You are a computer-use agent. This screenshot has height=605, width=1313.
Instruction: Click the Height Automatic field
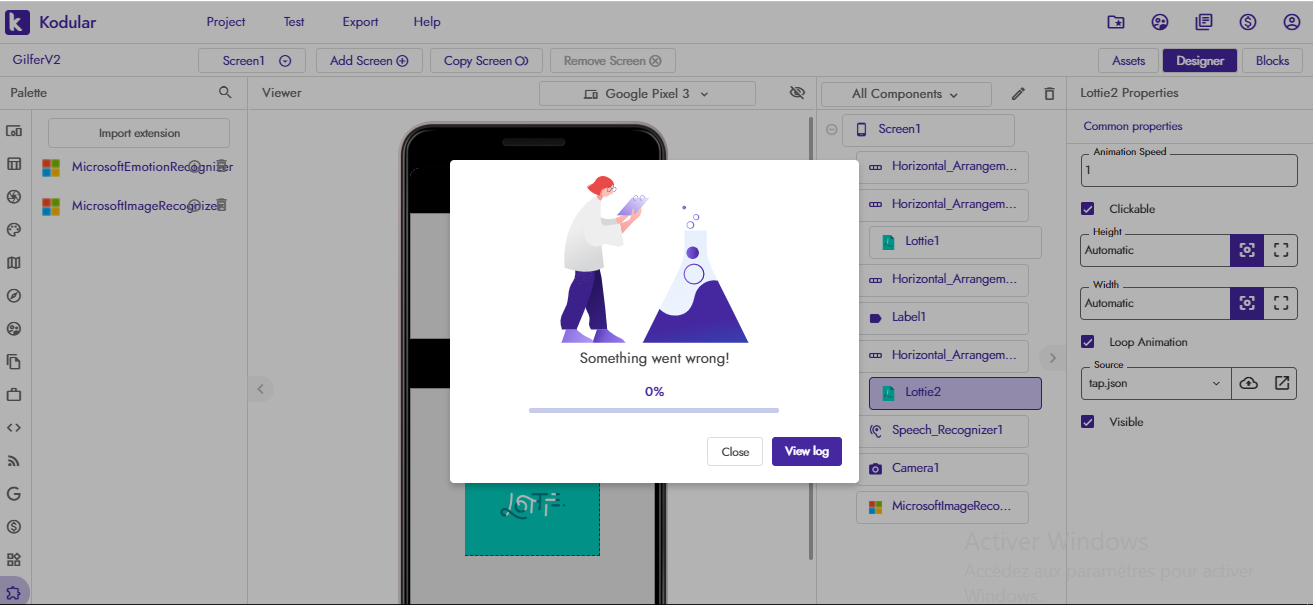click(1155, 250)
